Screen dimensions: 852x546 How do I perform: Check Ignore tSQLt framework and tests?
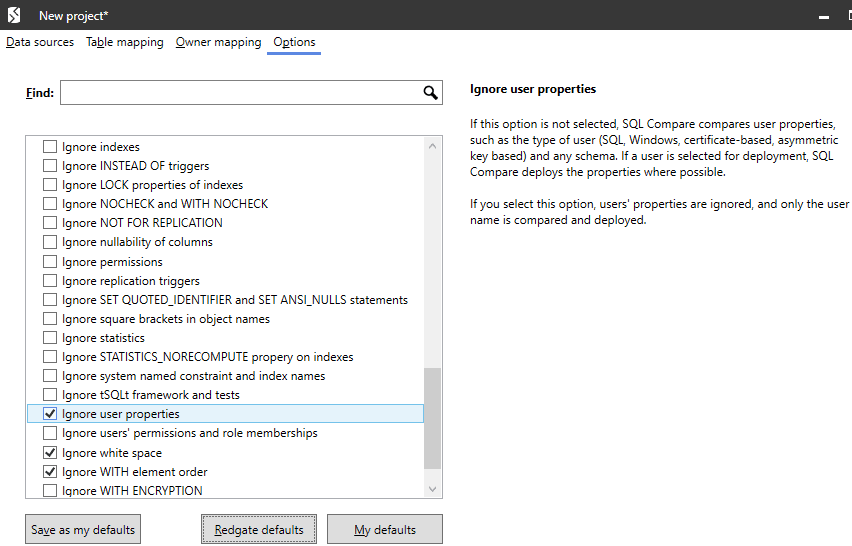coord(50,395)
